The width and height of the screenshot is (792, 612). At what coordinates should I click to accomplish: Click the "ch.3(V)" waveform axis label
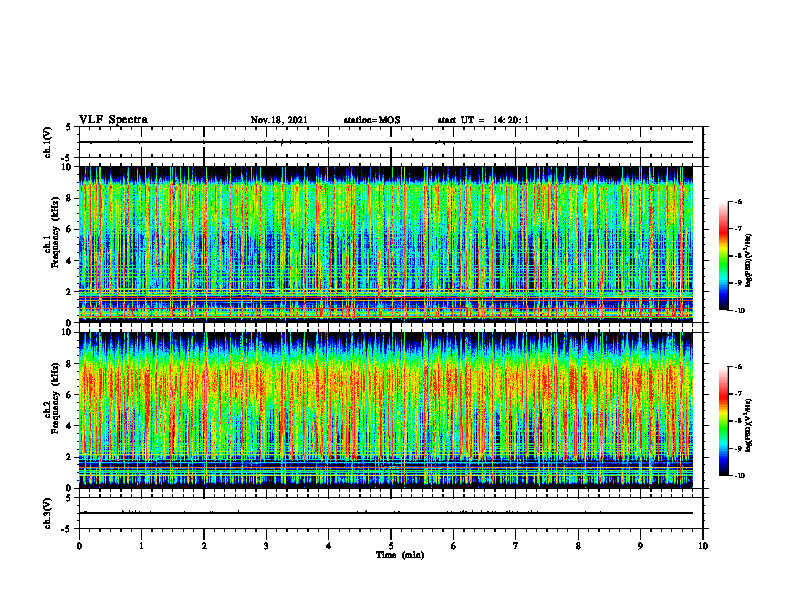[48, 514]
